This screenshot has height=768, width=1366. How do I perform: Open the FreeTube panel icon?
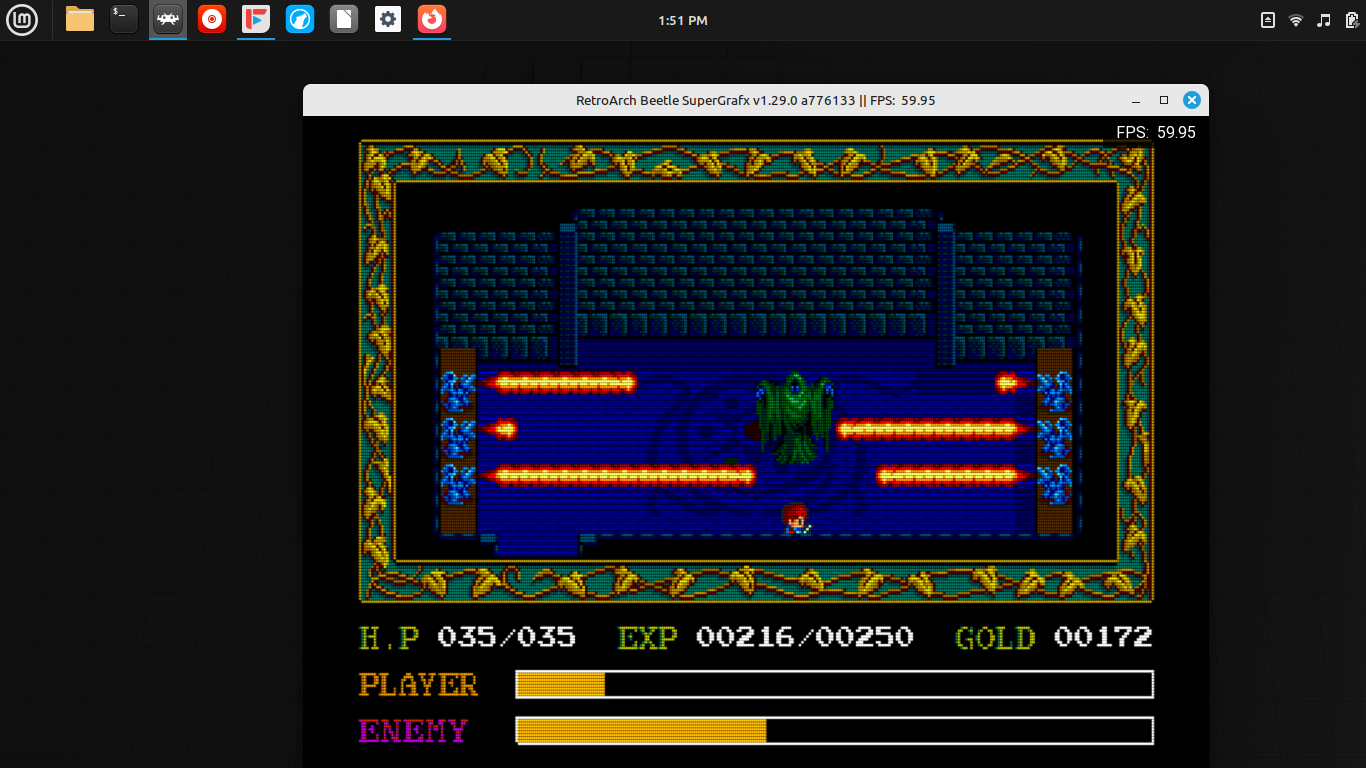[256, 19]
